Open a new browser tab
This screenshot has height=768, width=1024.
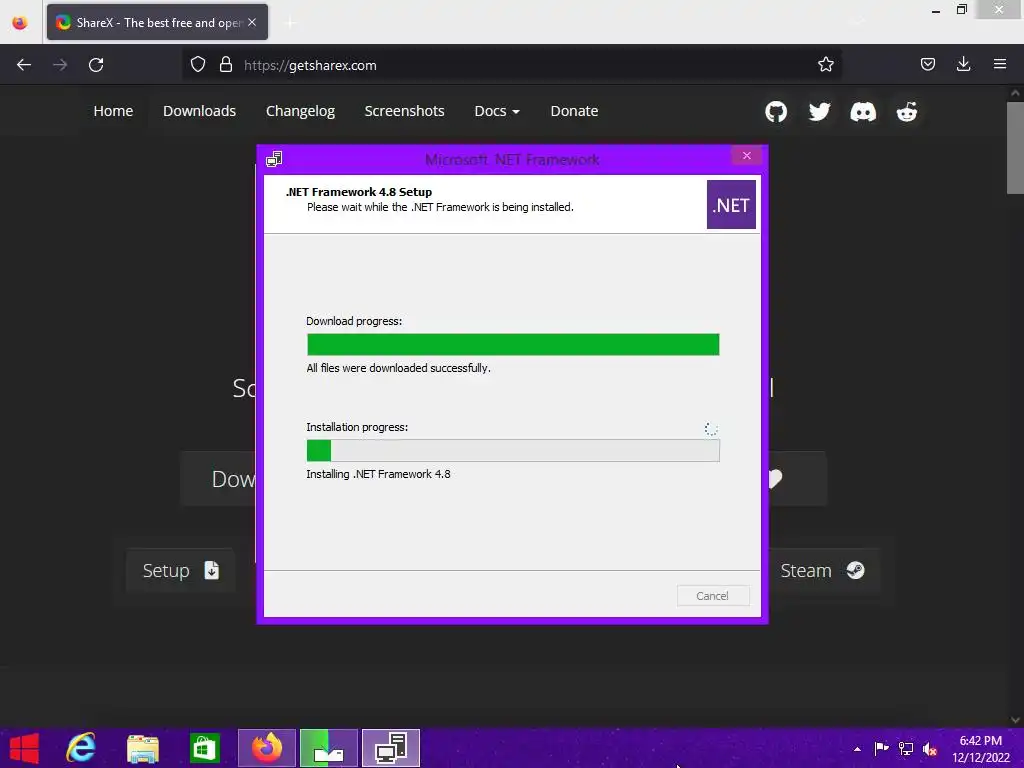pos(291,23)
